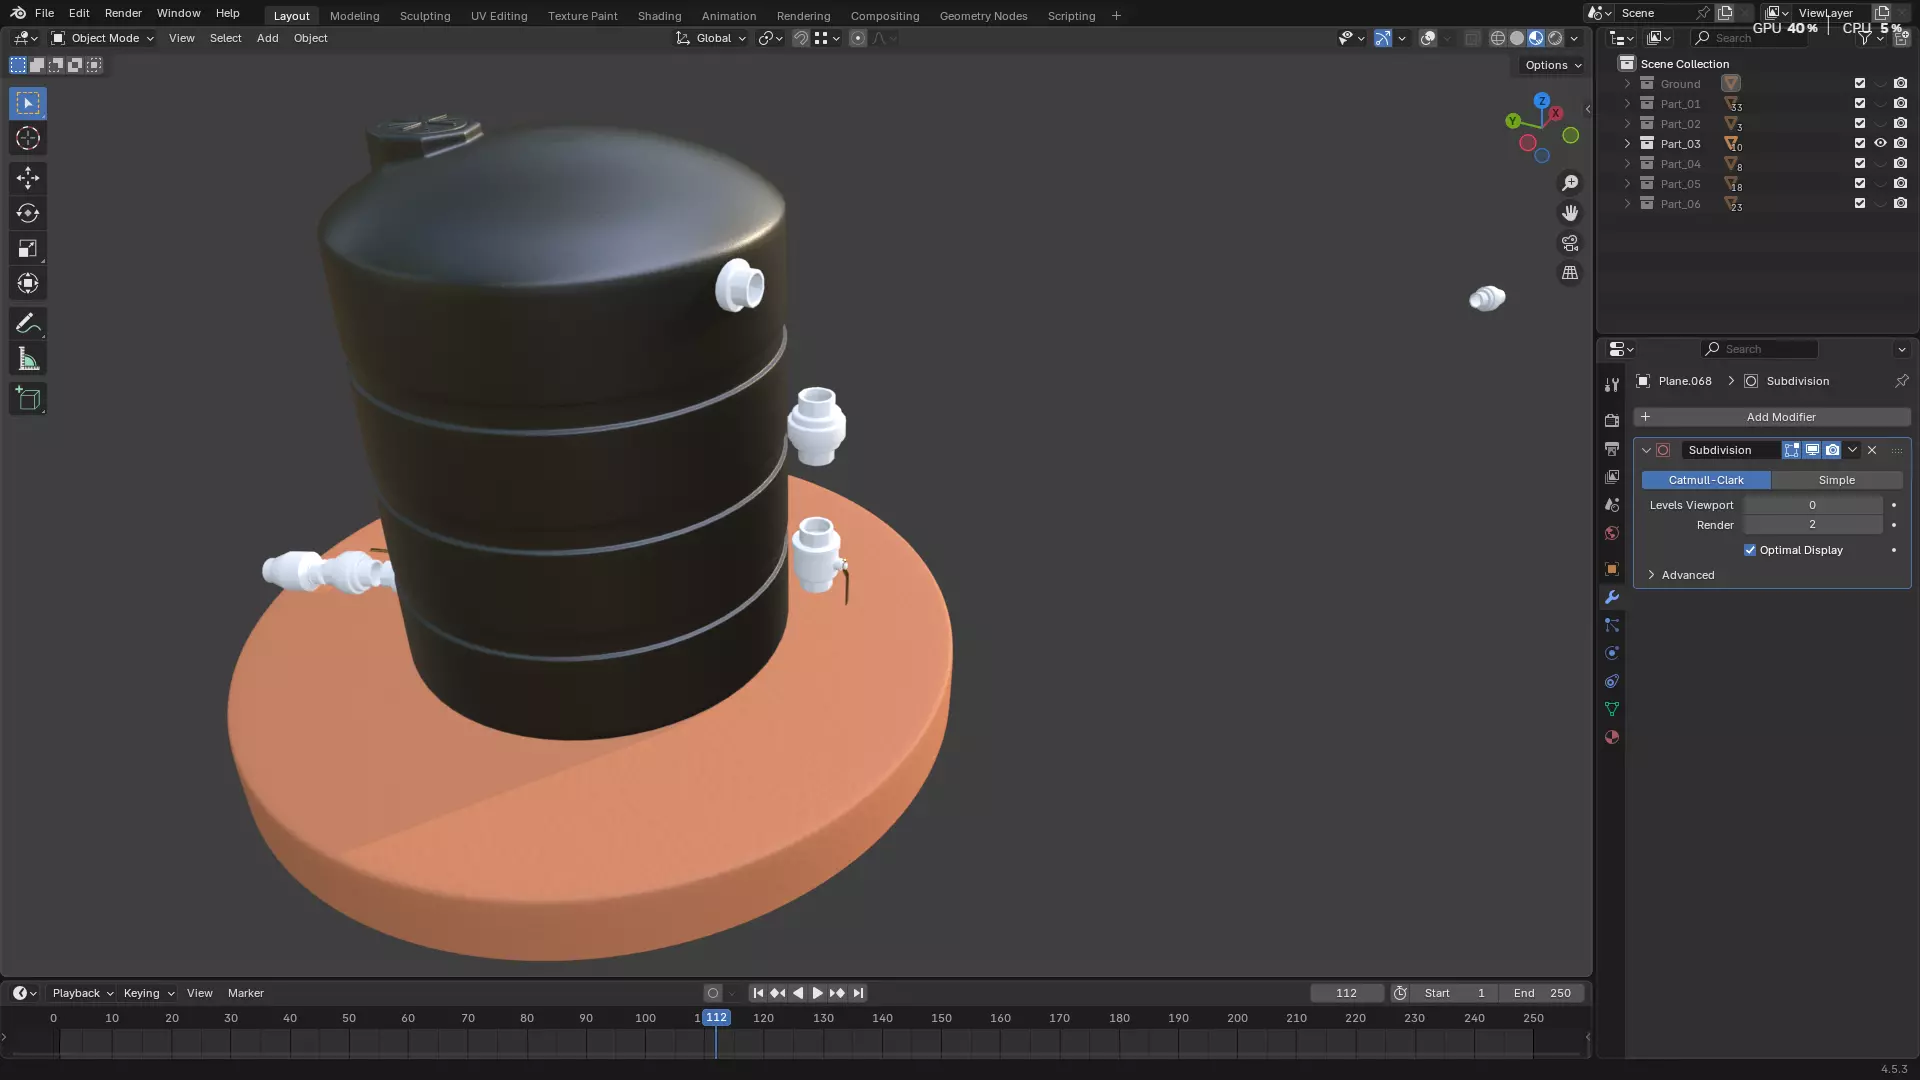Switch to the Shading workspace tab
Viewport: 1920px width, 1080px height.
pyautogui.click(x=659, y=16)
